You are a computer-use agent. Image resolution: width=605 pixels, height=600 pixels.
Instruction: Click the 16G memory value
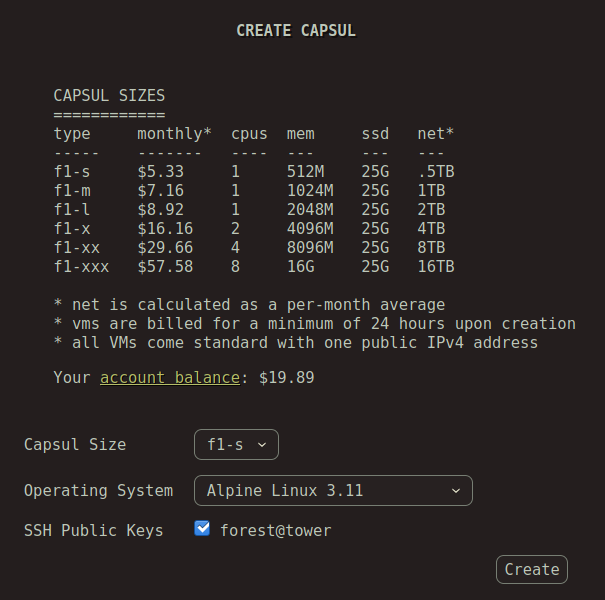pyautogui.click(x=301, y=266)
